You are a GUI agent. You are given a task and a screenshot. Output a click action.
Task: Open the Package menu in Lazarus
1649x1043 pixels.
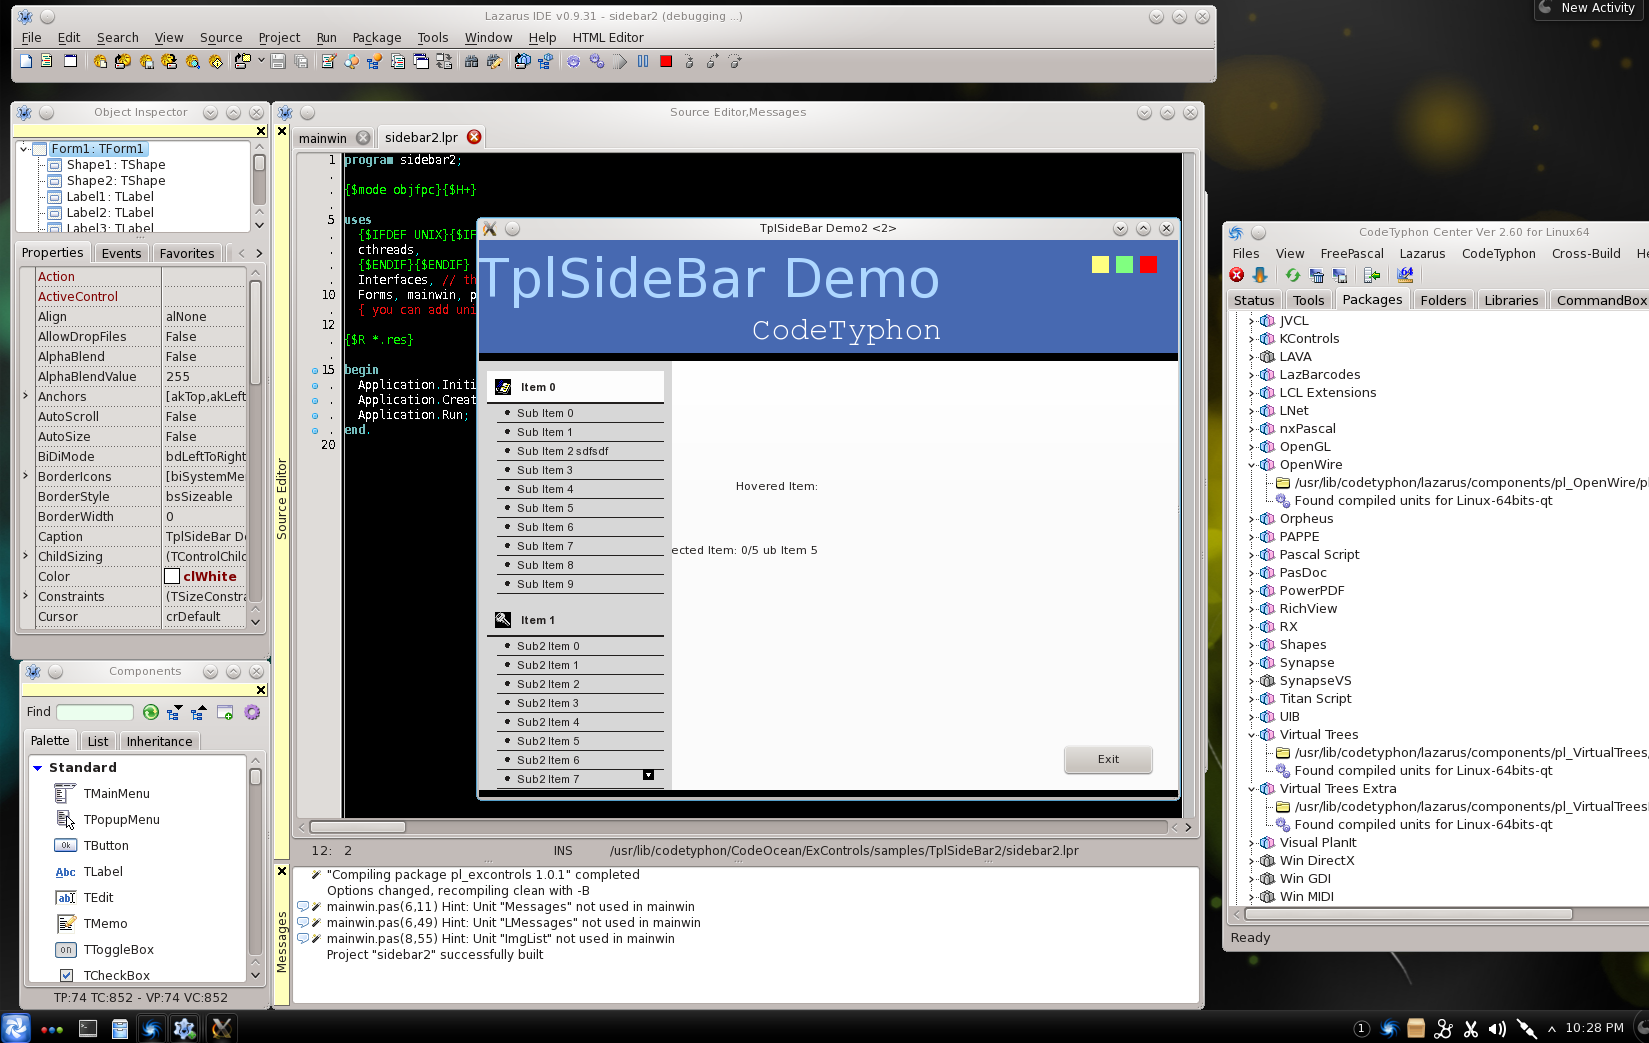(377, 38)
